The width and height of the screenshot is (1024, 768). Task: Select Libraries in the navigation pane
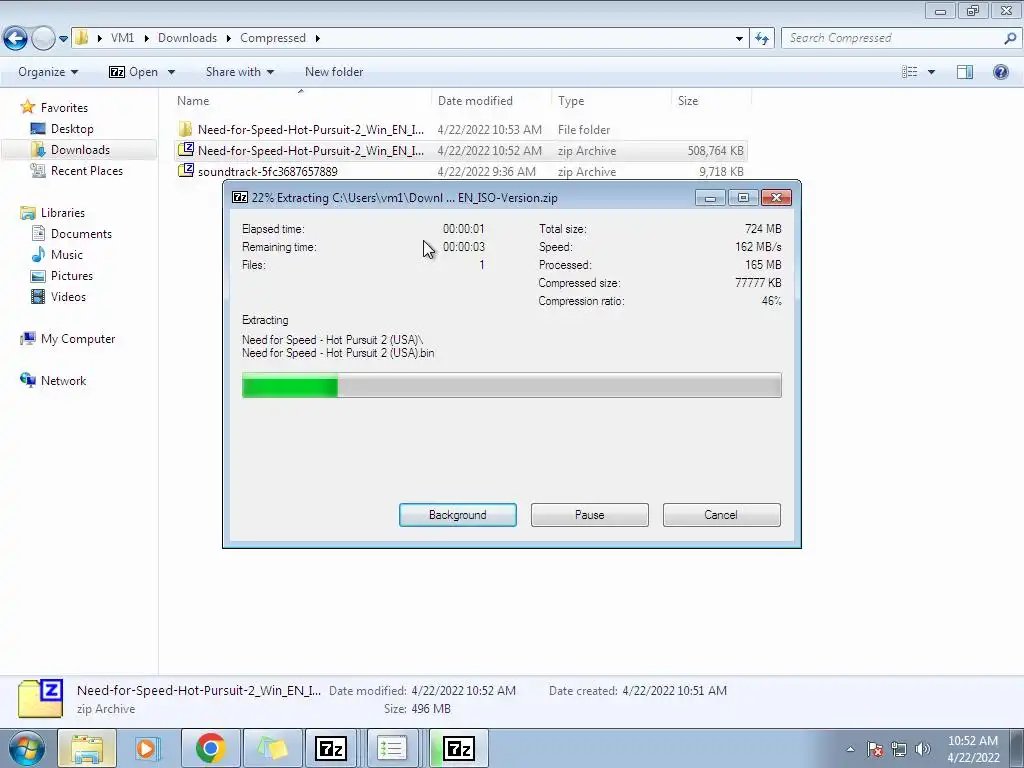(x=63, y=213)
